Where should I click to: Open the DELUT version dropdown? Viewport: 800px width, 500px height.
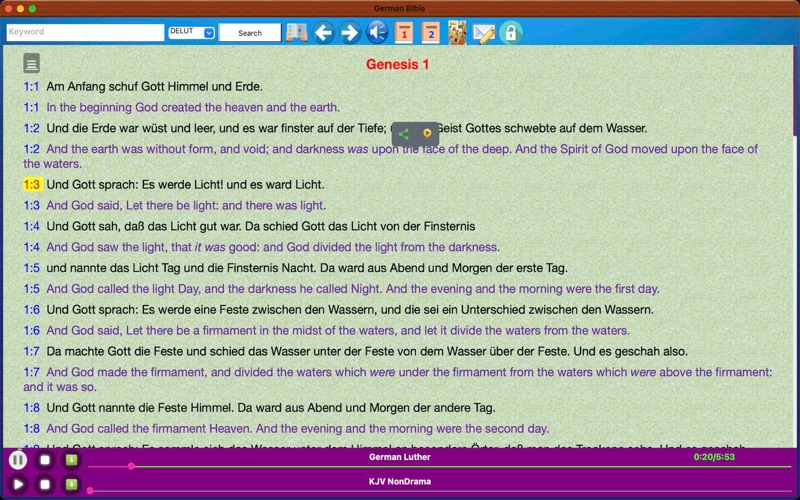pos(191,33)
